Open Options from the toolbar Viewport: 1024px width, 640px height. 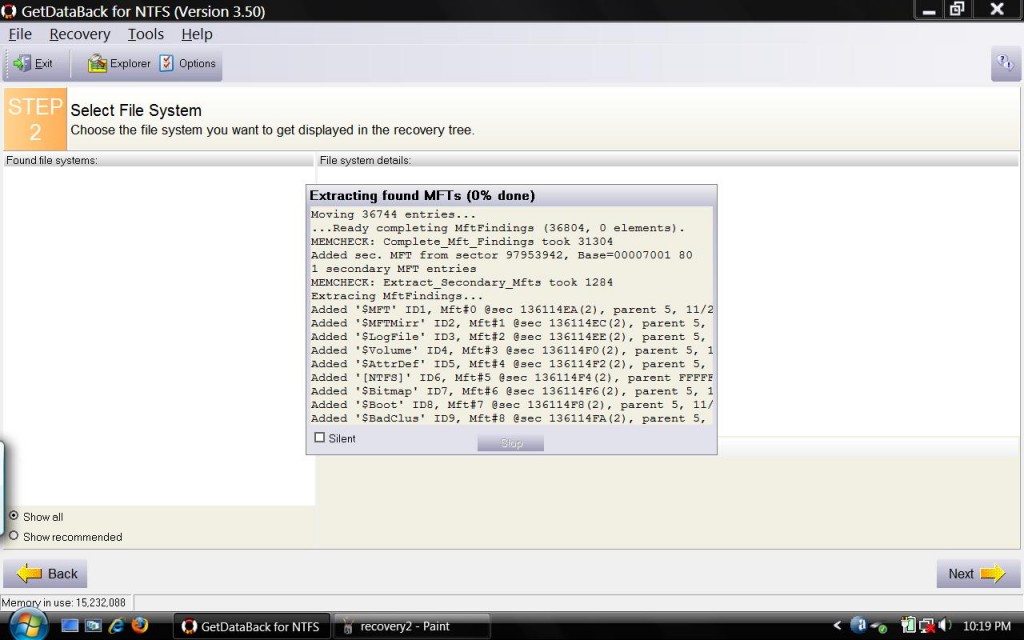(x=188, y=63)
